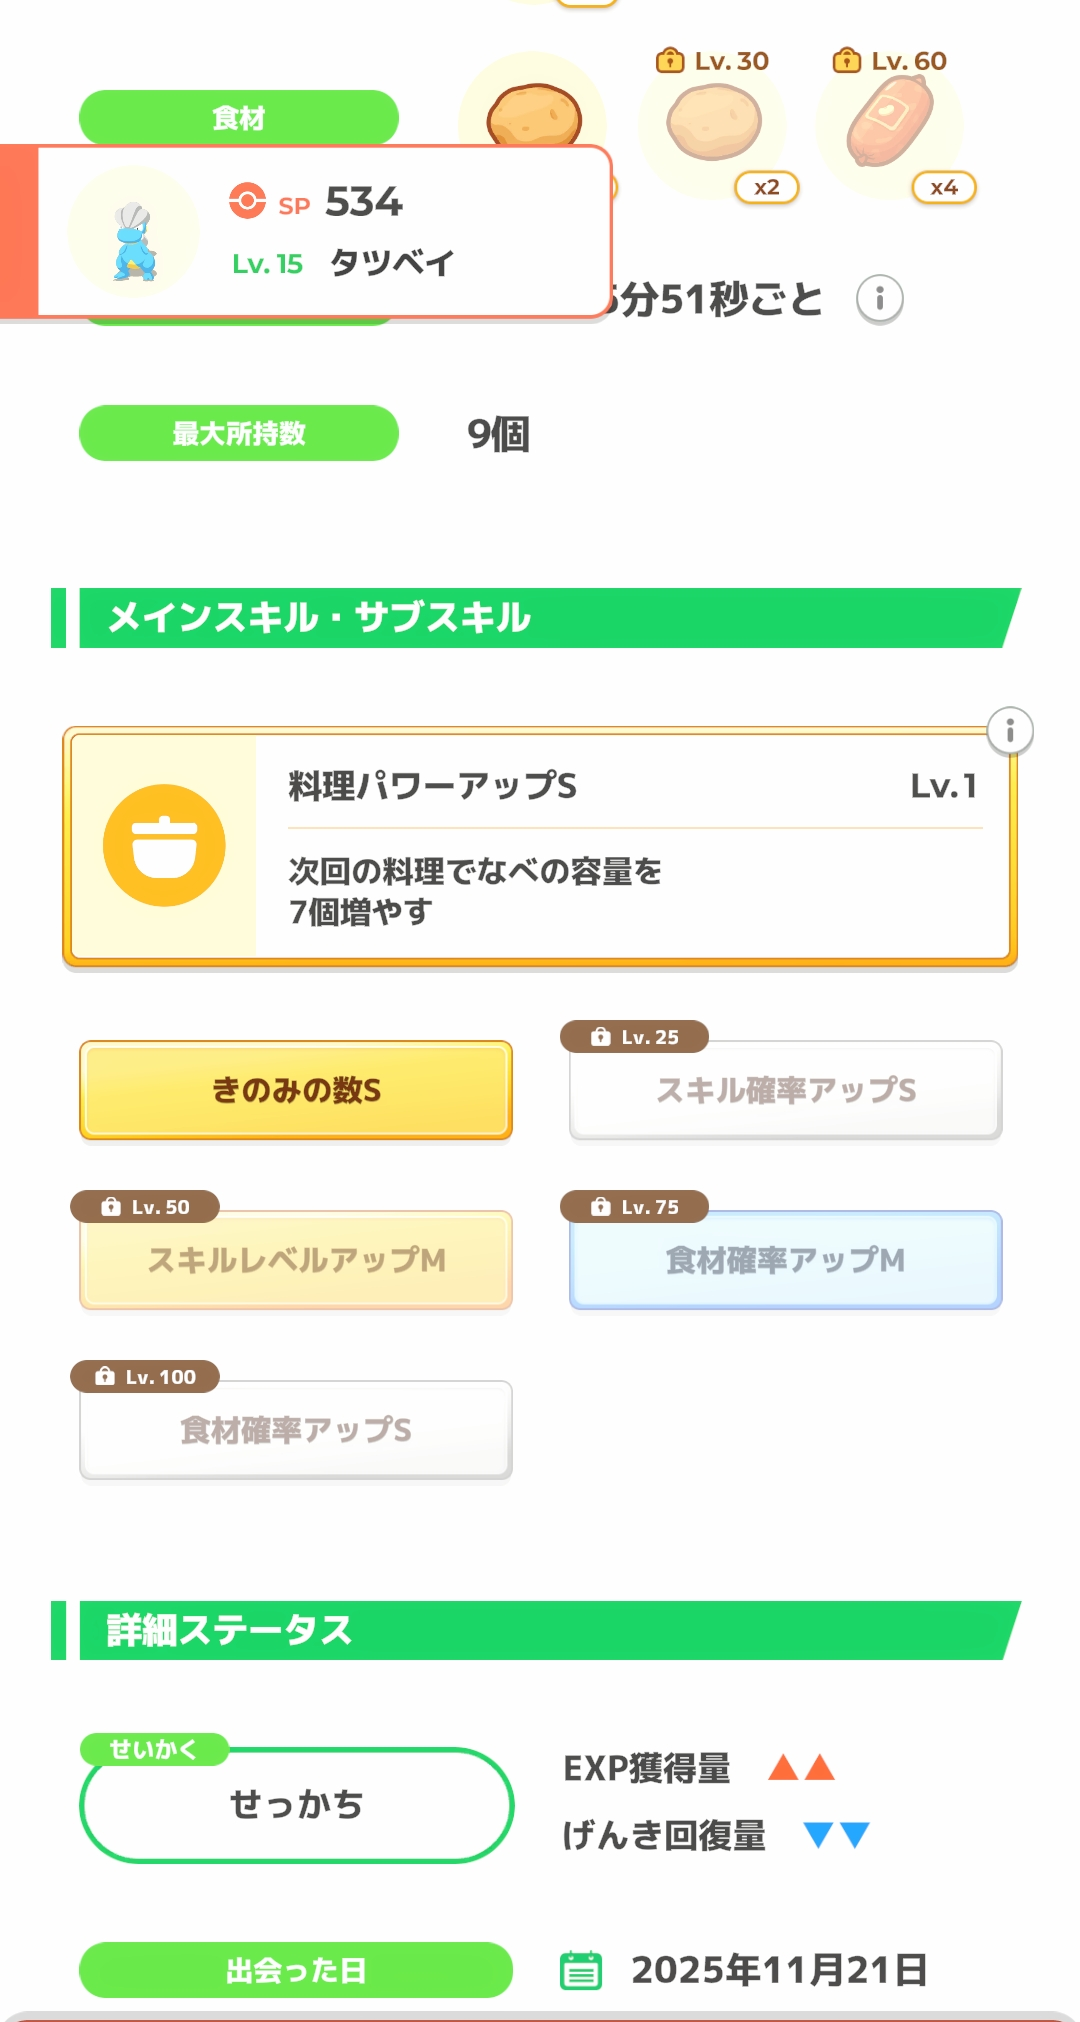Open the 料理パワーアップS main skill card

pos(630,848)
